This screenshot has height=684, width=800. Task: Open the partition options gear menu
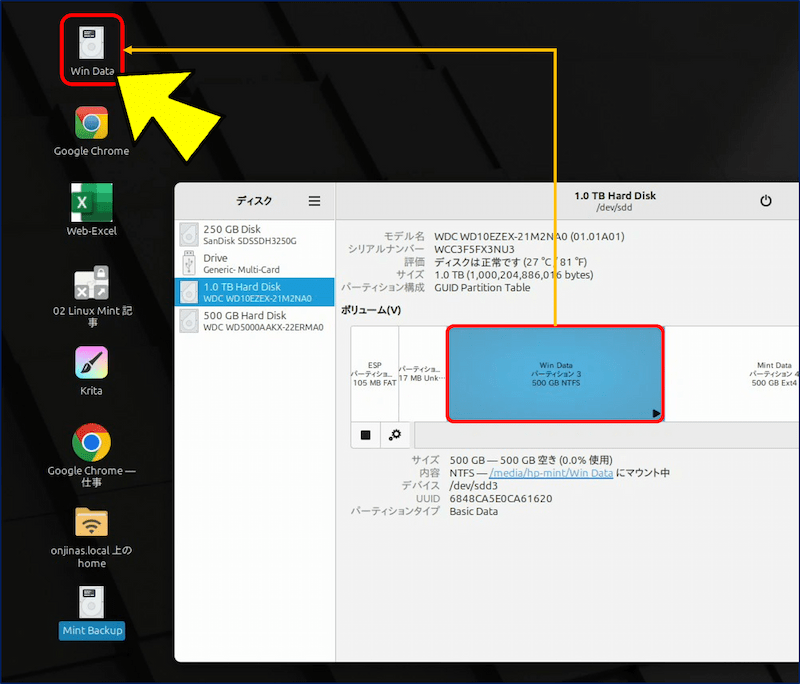pyautogui.click(x=396, y=435)
